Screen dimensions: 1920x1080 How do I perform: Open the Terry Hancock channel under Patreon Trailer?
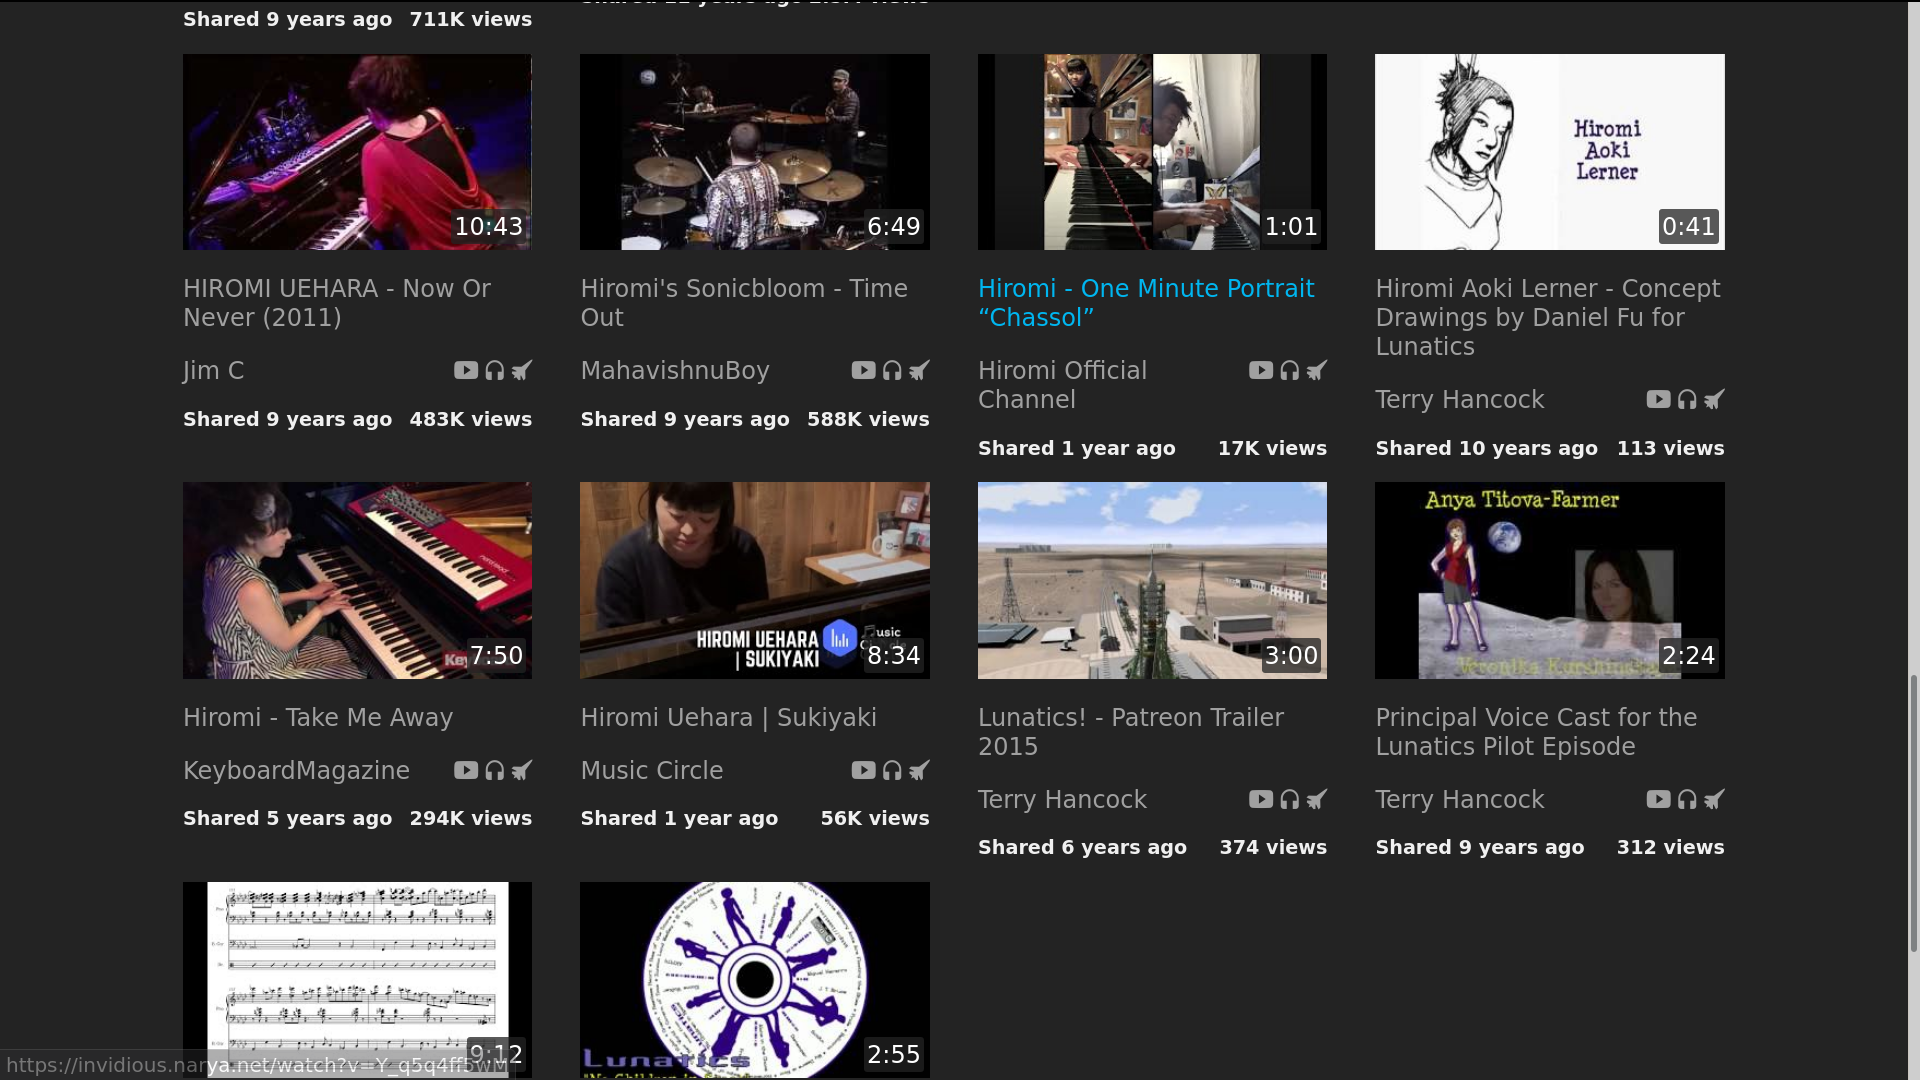point(1062,800)
